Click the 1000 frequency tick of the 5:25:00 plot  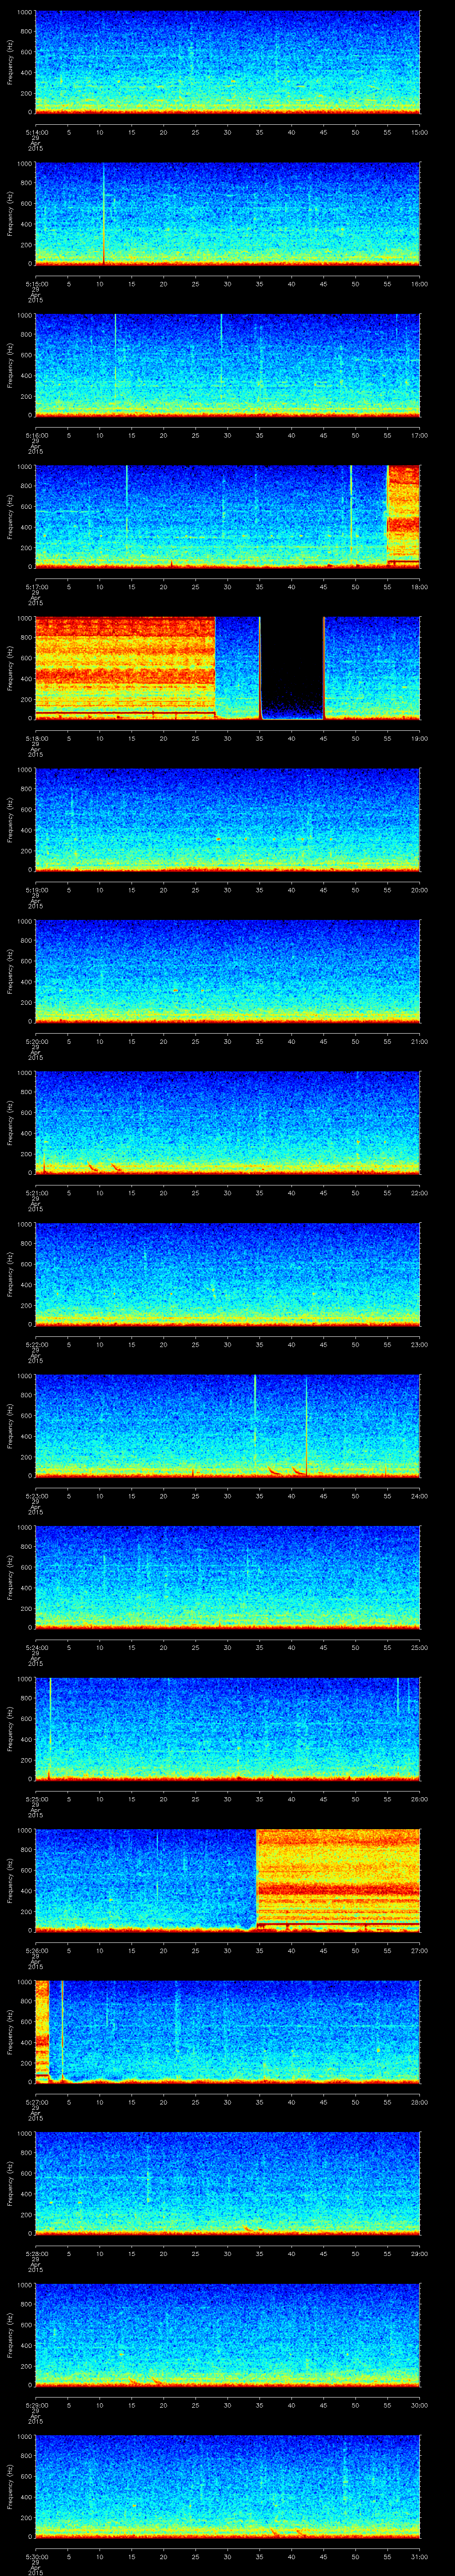tap(24, 1679)
